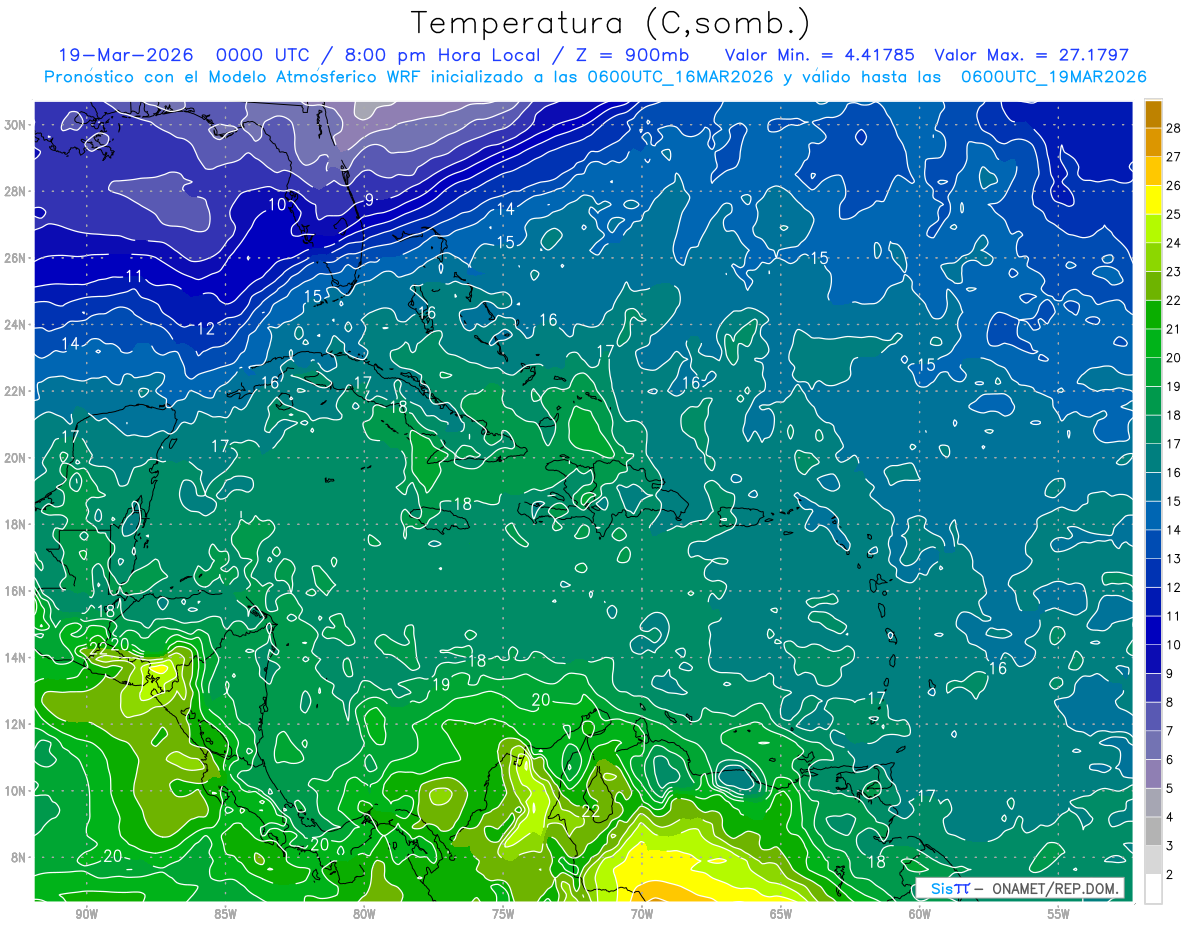Click the legend color between 27 and 28
The width and height of the screenshot is (1200, 927).
point(1153,143)
